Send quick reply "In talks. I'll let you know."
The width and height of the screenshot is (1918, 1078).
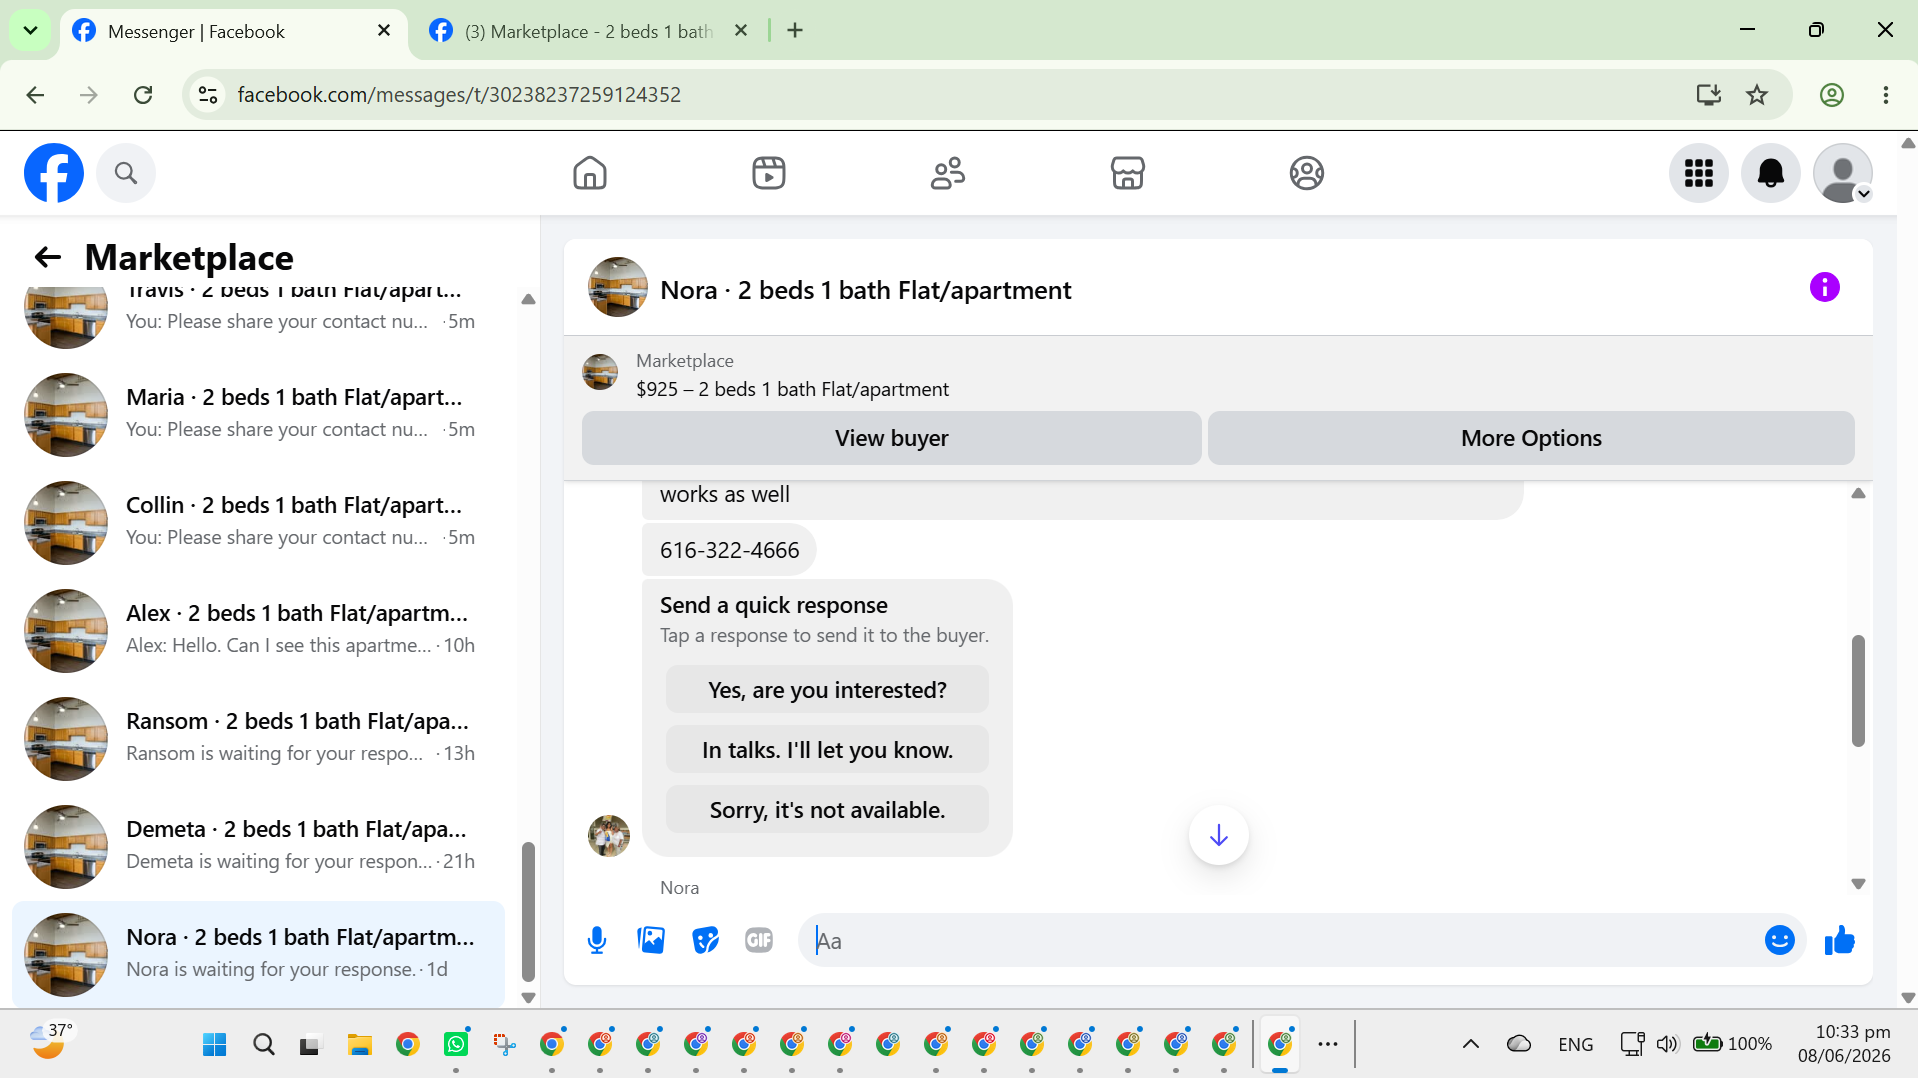pos(827,750)
